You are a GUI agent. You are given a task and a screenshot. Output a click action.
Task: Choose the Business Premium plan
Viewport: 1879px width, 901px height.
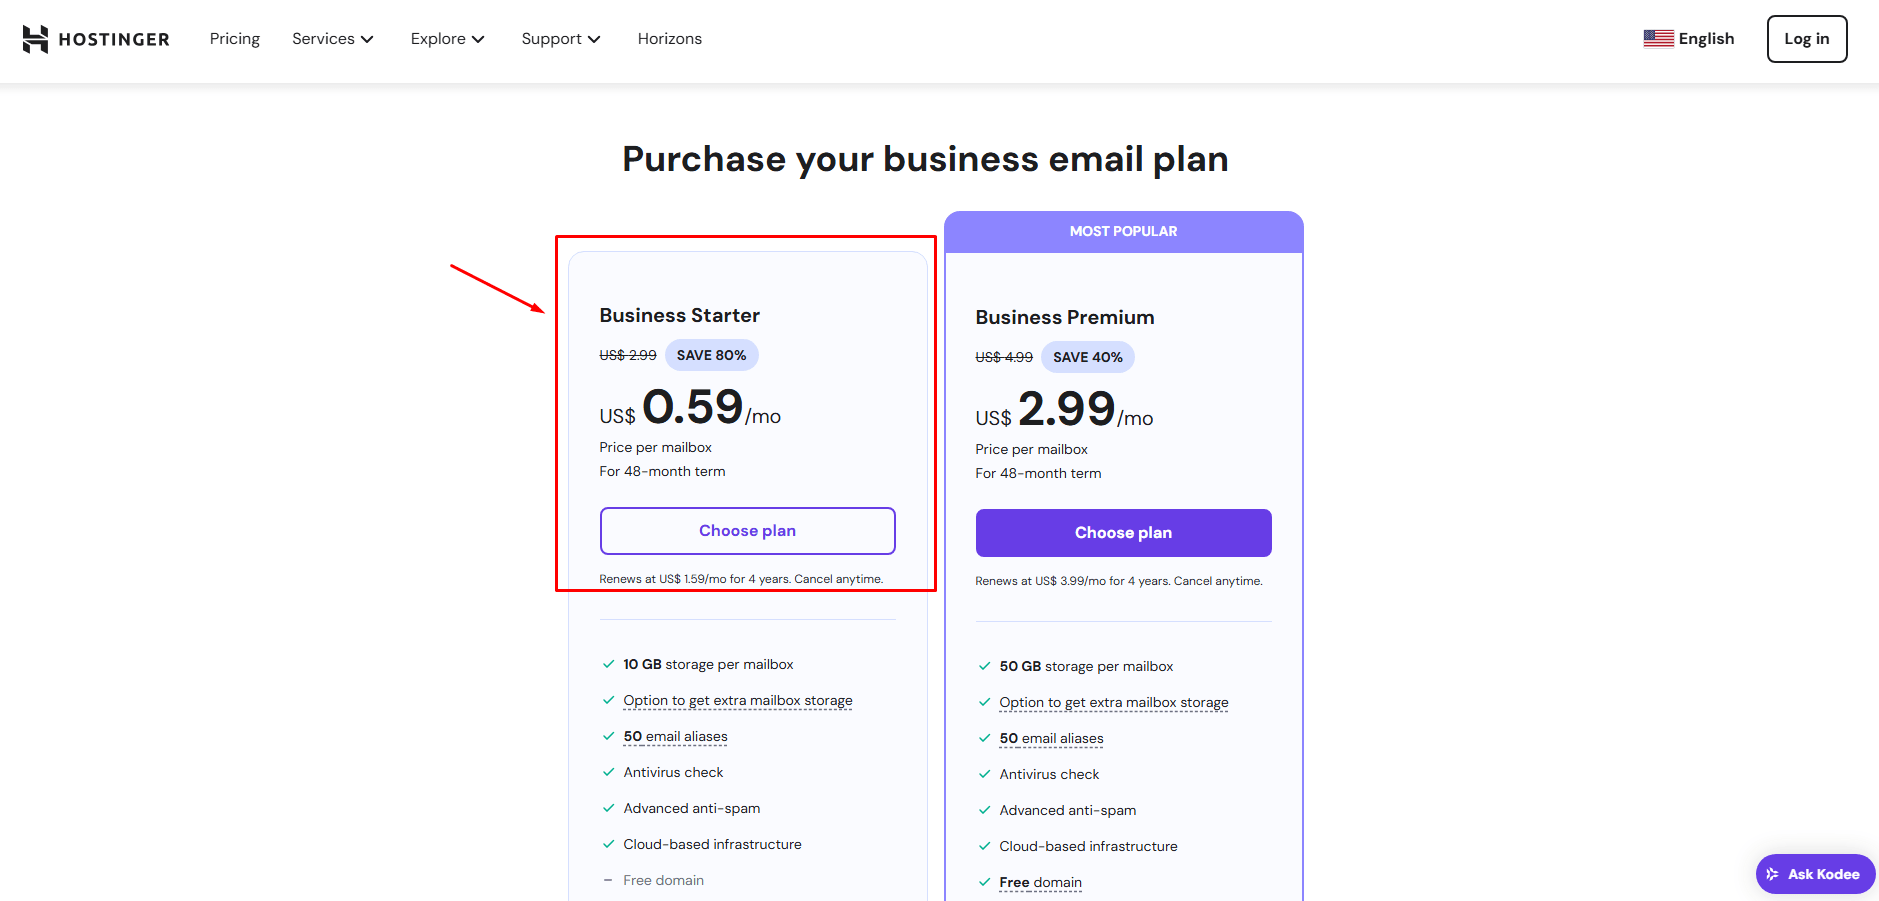click(1123, 533)
